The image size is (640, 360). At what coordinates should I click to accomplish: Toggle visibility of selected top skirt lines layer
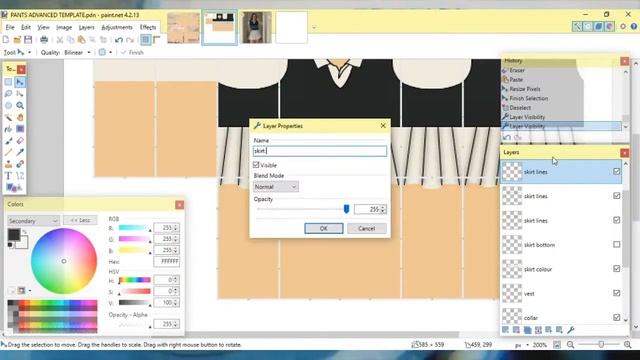[x=616, y=171]
